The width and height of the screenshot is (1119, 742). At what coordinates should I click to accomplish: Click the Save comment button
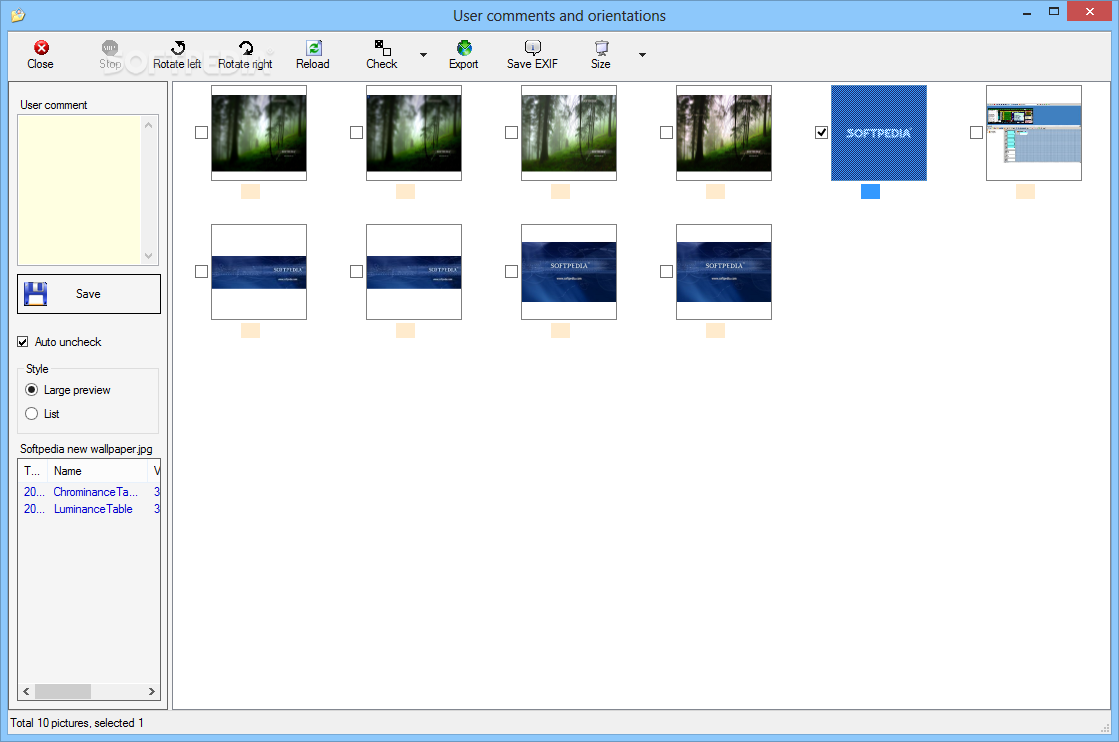point(89,294)
